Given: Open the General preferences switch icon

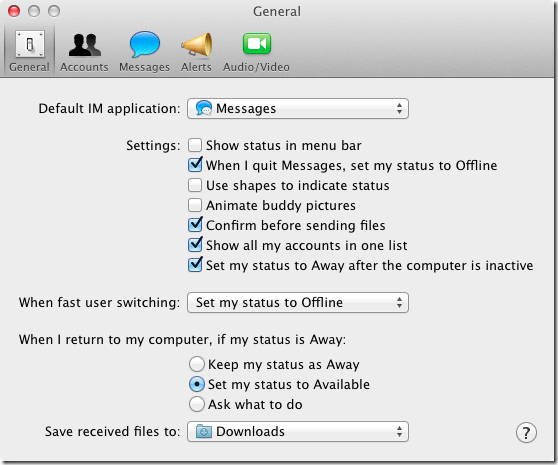Looking at the screenshot, I should [30, 44].
